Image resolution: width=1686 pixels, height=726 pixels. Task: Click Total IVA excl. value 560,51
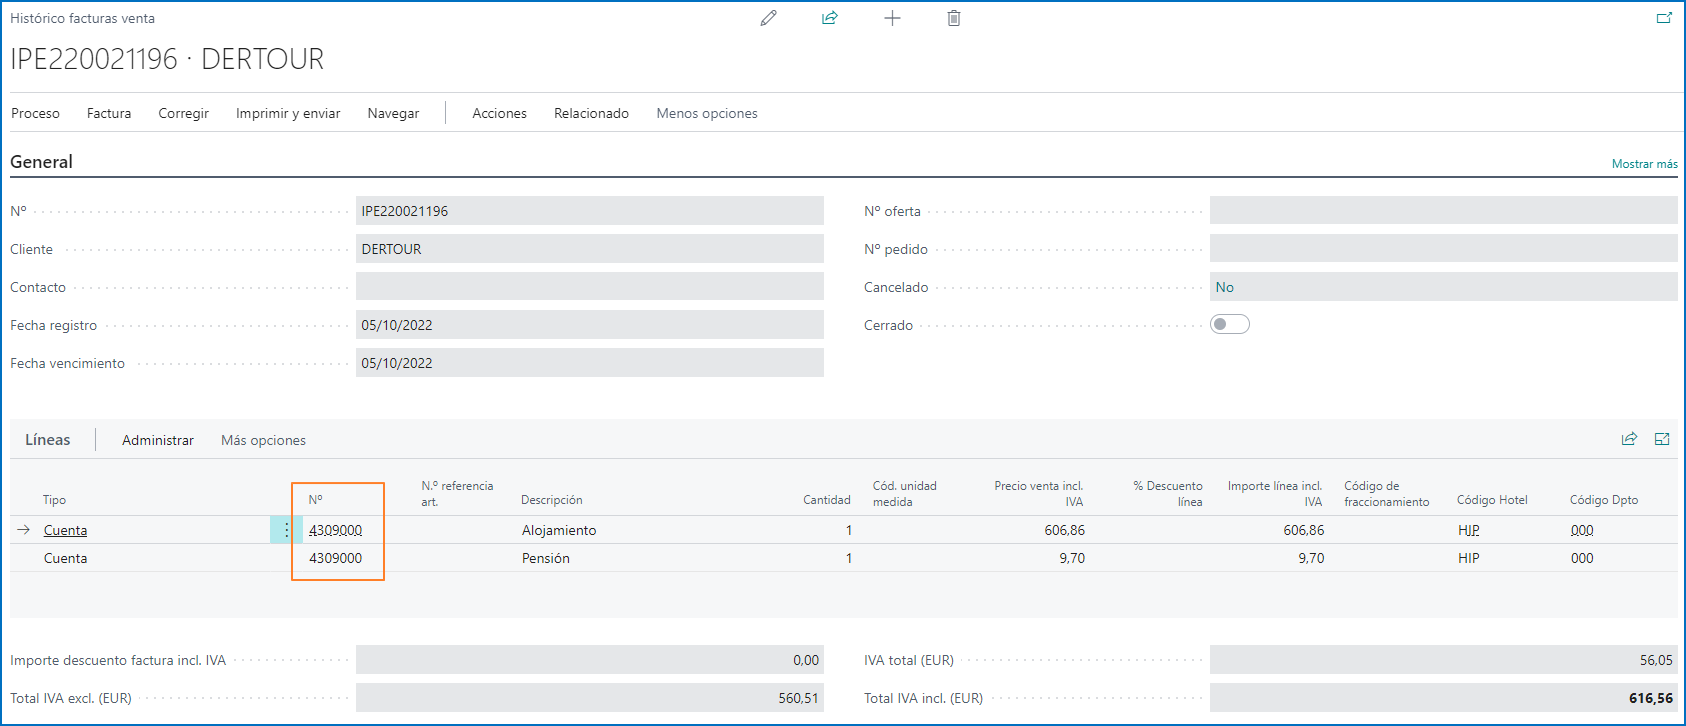point(590,698)
